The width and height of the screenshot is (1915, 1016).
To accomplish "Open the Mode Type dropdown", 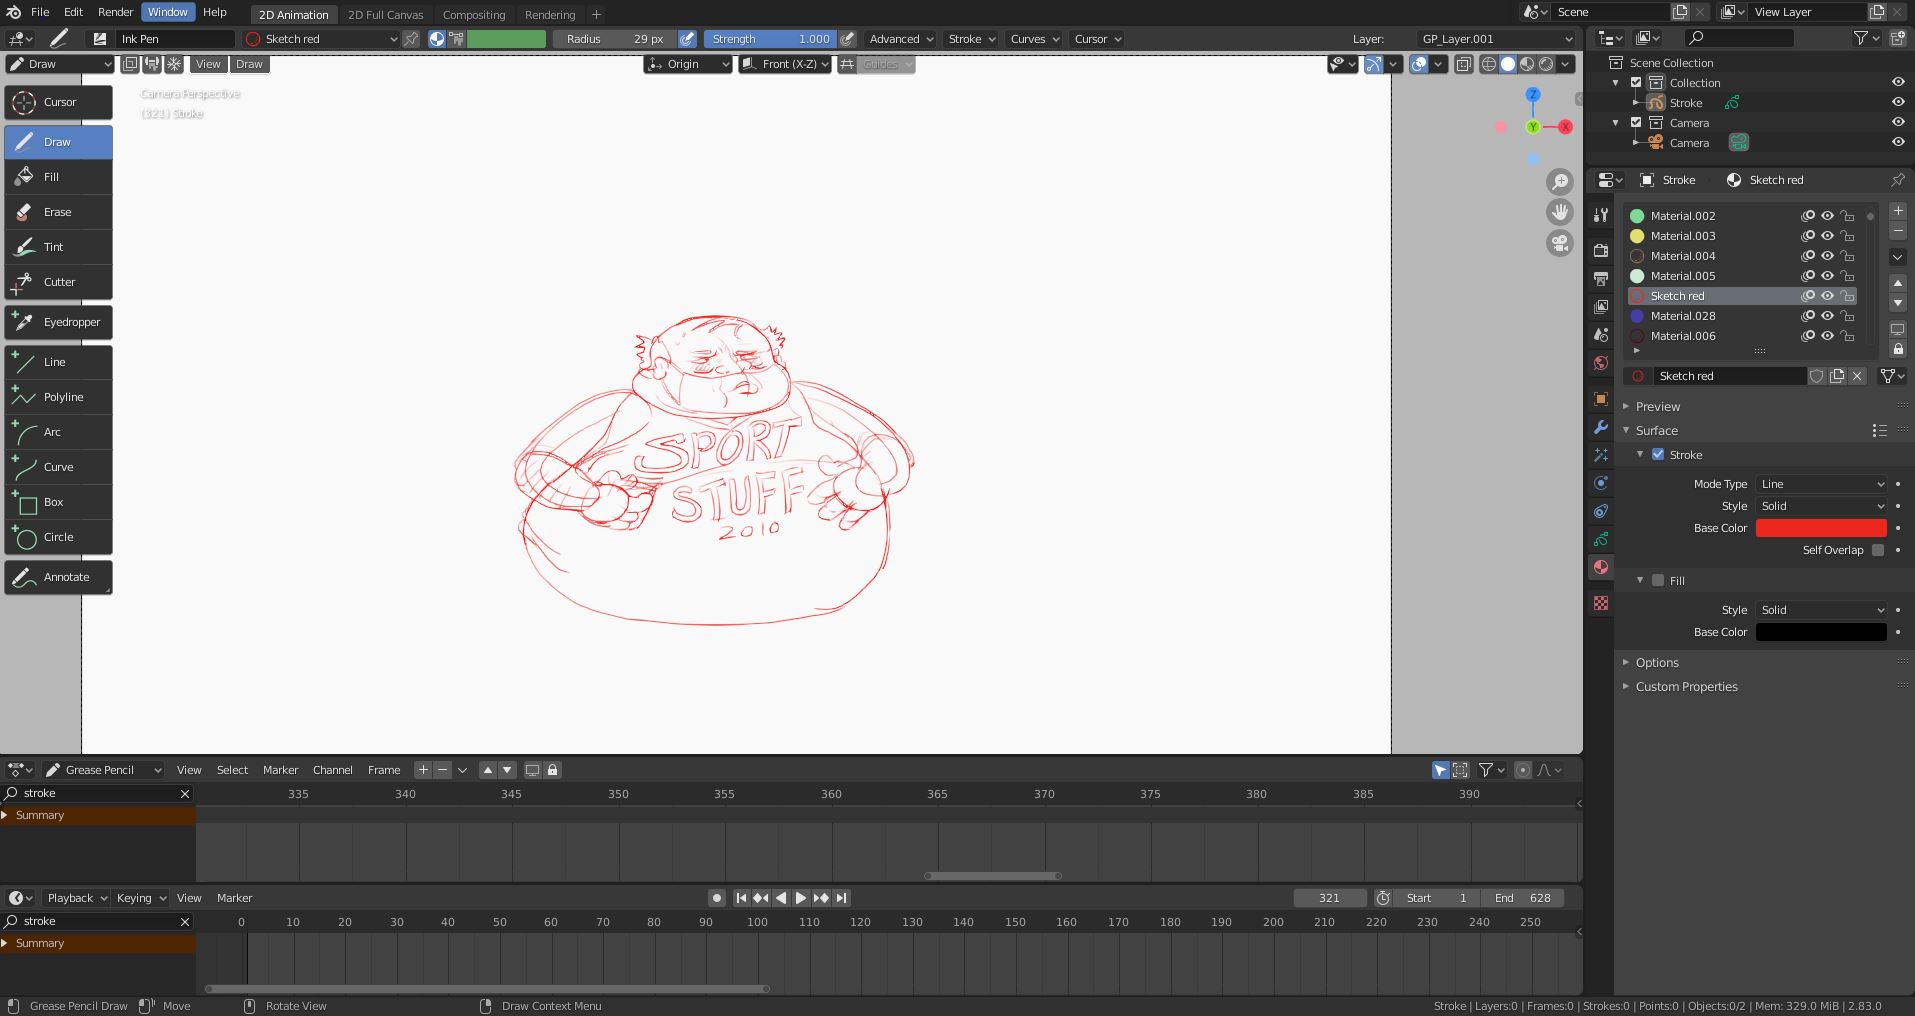I will (x=1822, y=484).
